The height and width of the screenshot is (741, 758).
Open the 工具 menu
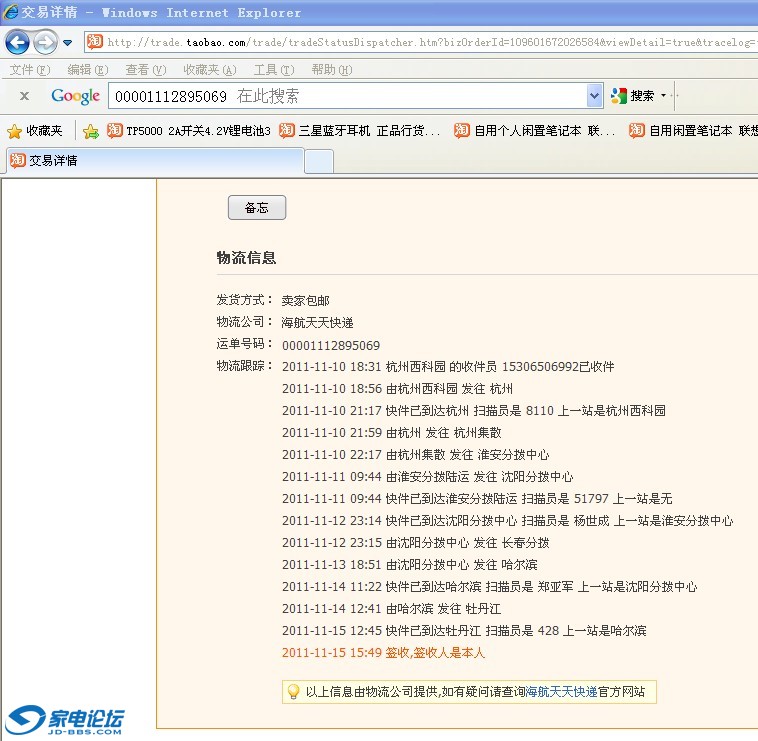(x=273, y=69)
